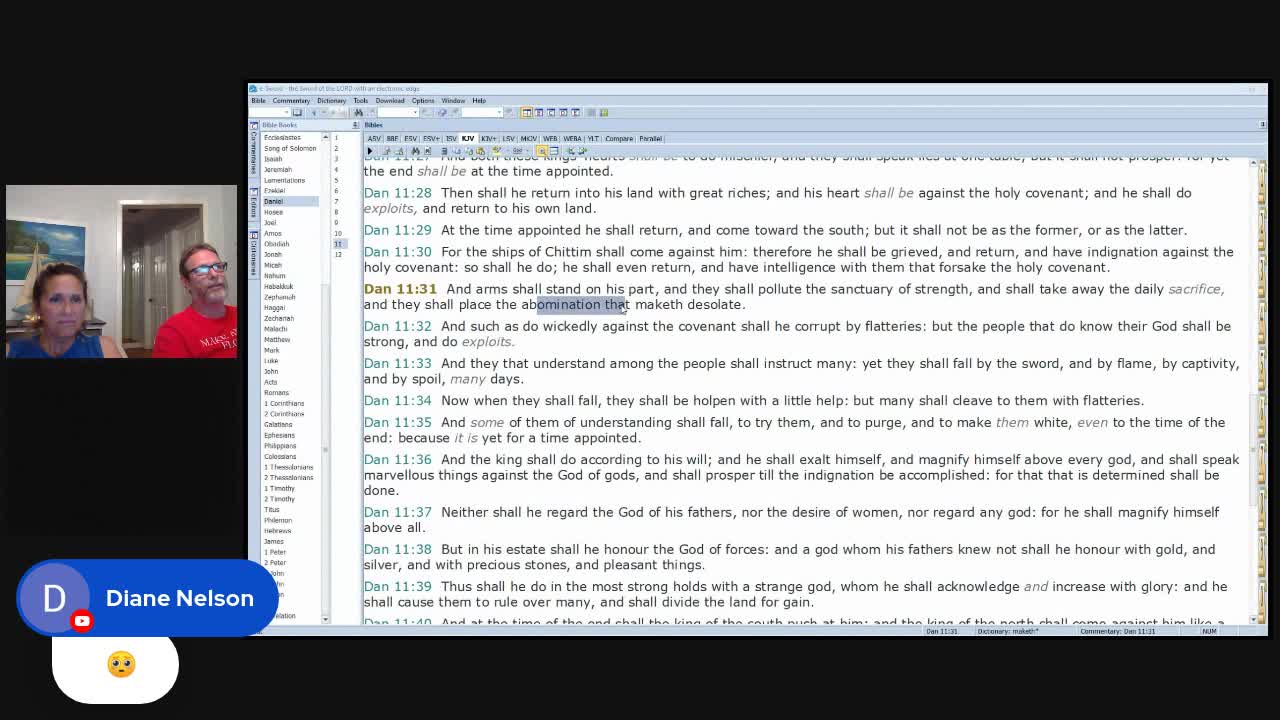The image size is (1280, 720).
Task: Switch to the ASV Bible tab
Action: click(374, 139)
